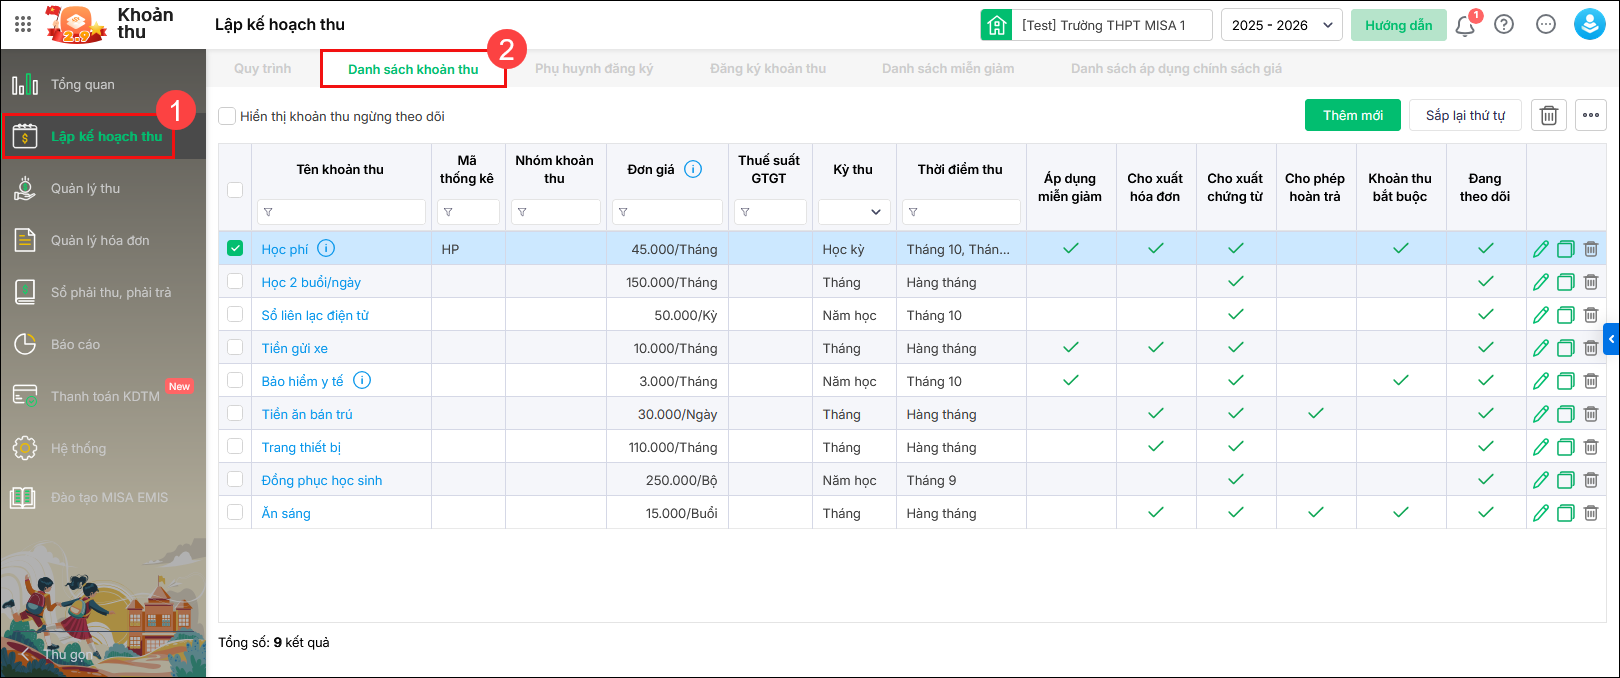The image size is (1620, 678).
Task: Open the three-dots more options button
Action: click(x=1591, y=115)
